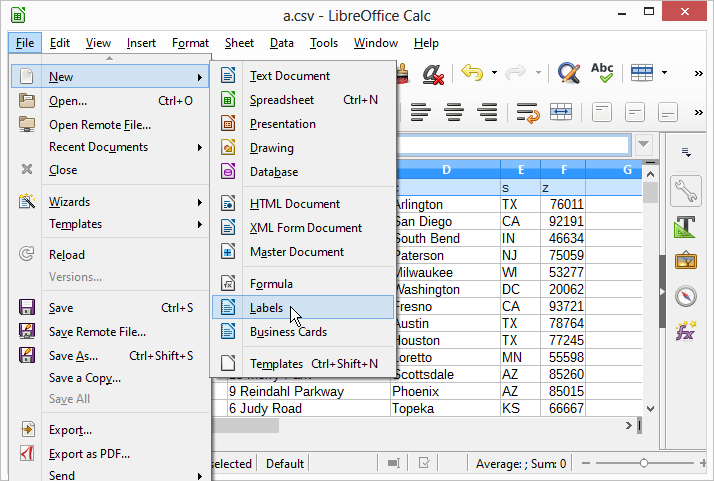Click cell with zip 92191

pos(563,221)
